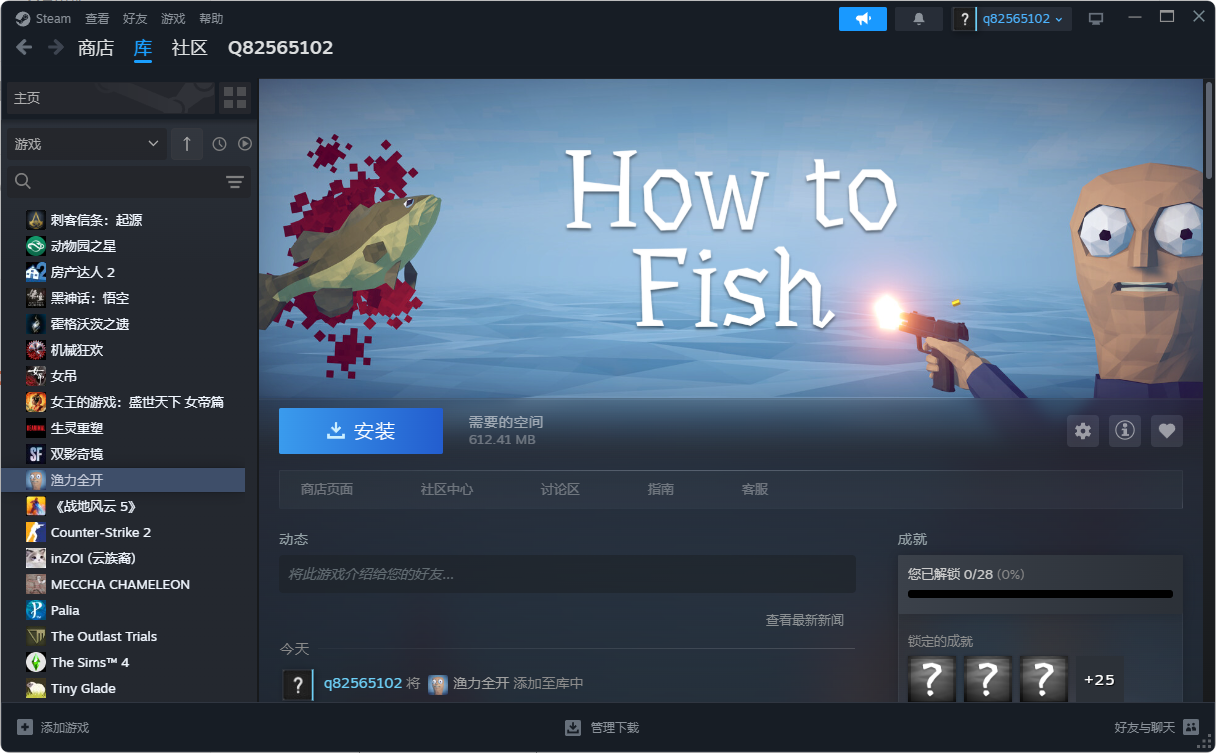Open the announcements megaphone button
This screenshot has height=753, width=1216.
[x=863, y=18]
